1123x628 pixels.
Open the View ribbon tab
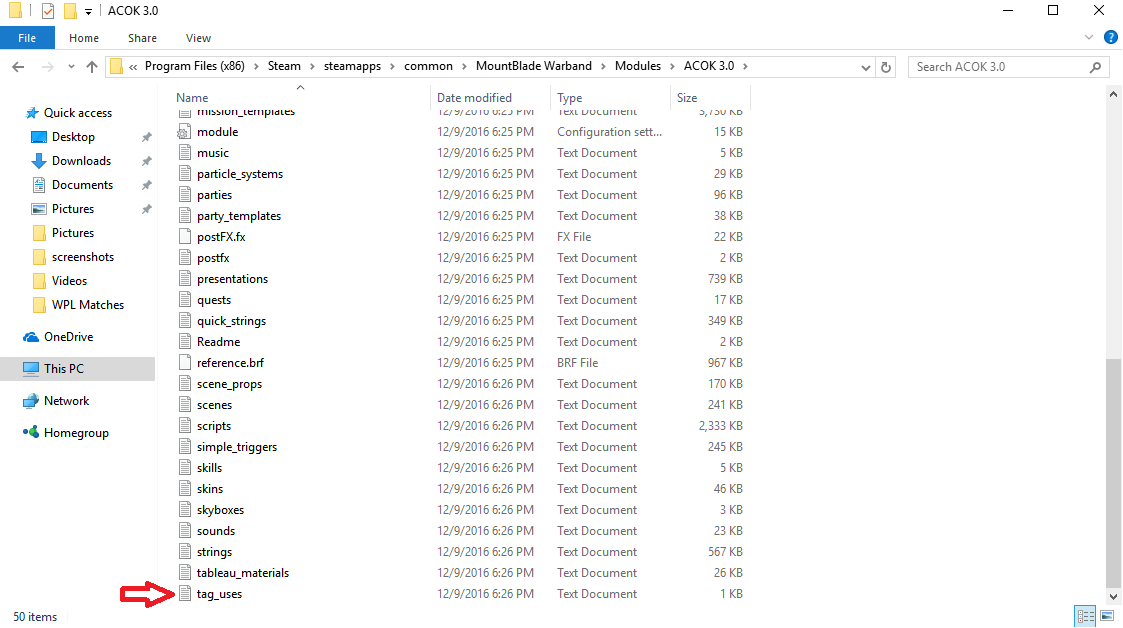coord(198,38)
